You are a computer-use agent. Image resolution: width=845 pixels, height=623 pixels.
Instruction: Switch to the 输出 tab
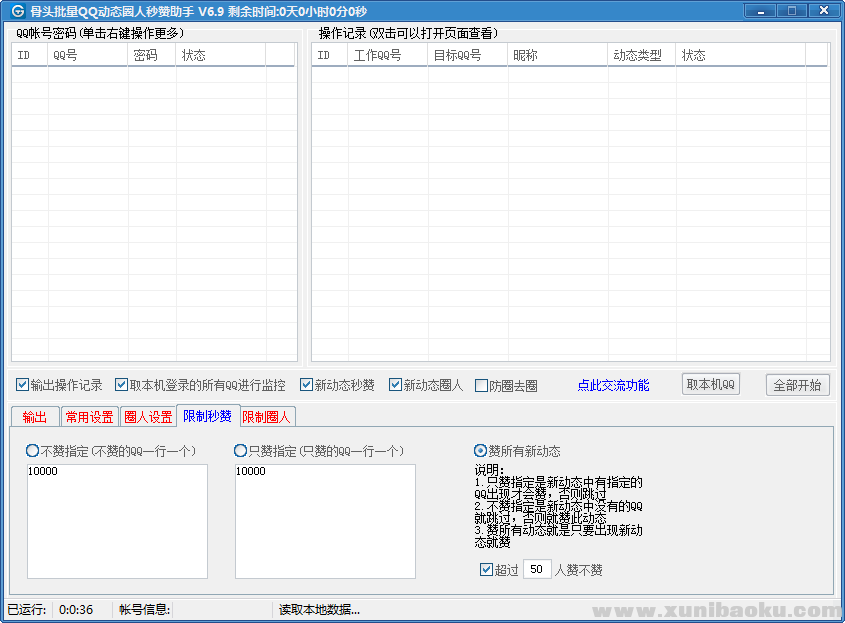click(x=34, y=417)
